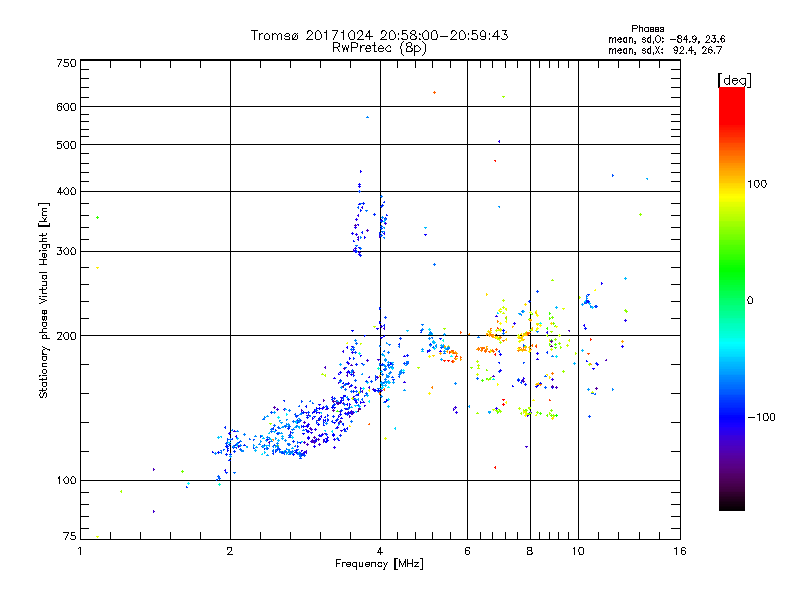Click the 'Frequency [MHz]' axis title
Image resolution: width=800 pixels, height=600 pixels.
click(x=379, y=564)
